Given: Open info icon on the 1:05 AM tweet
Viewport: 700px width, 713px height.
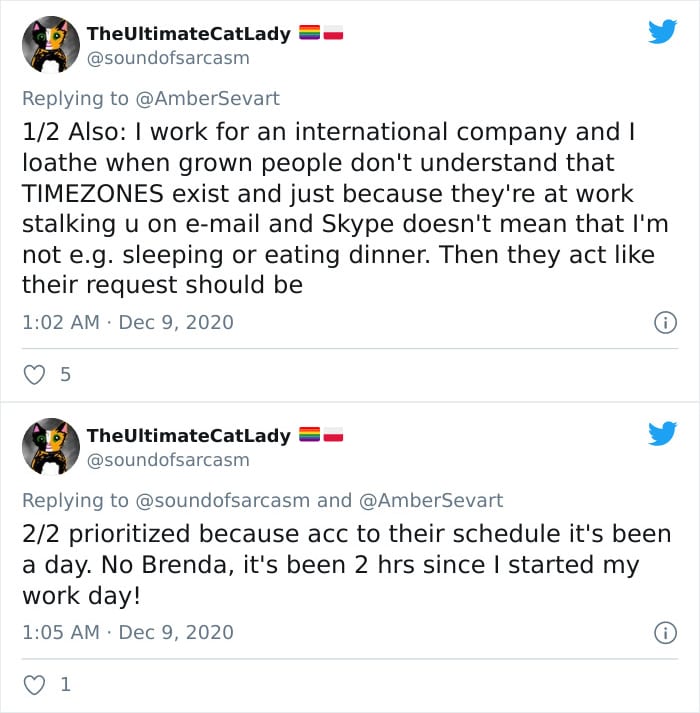Looking at the screenshot, I should tap(664, 632).
